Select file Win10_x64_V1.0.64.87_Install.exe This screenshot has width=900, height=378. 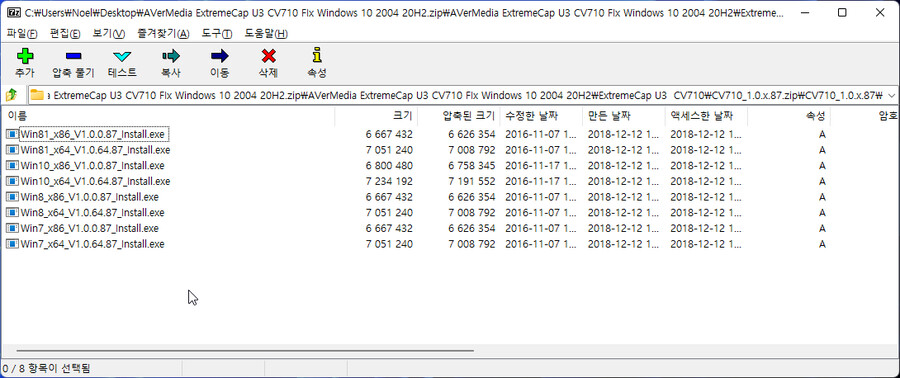95,181
